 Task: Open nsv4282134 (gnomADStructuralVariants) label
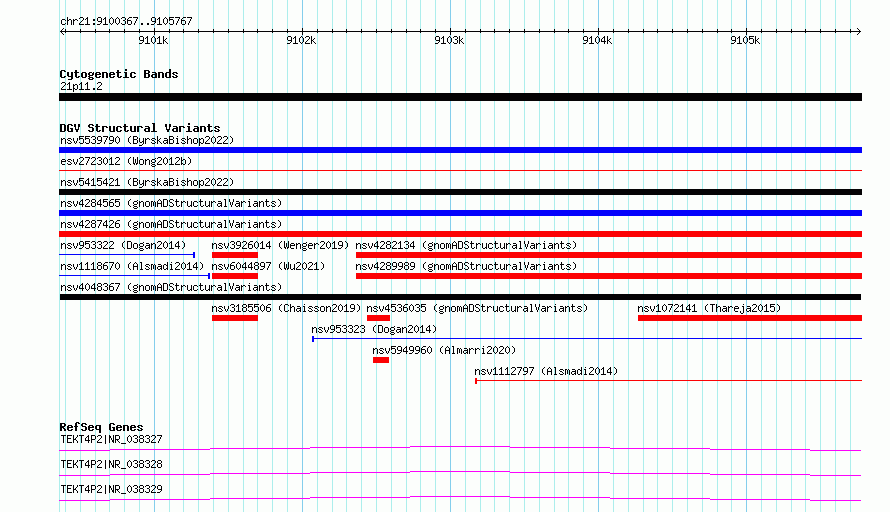click(x=466, y=245)
